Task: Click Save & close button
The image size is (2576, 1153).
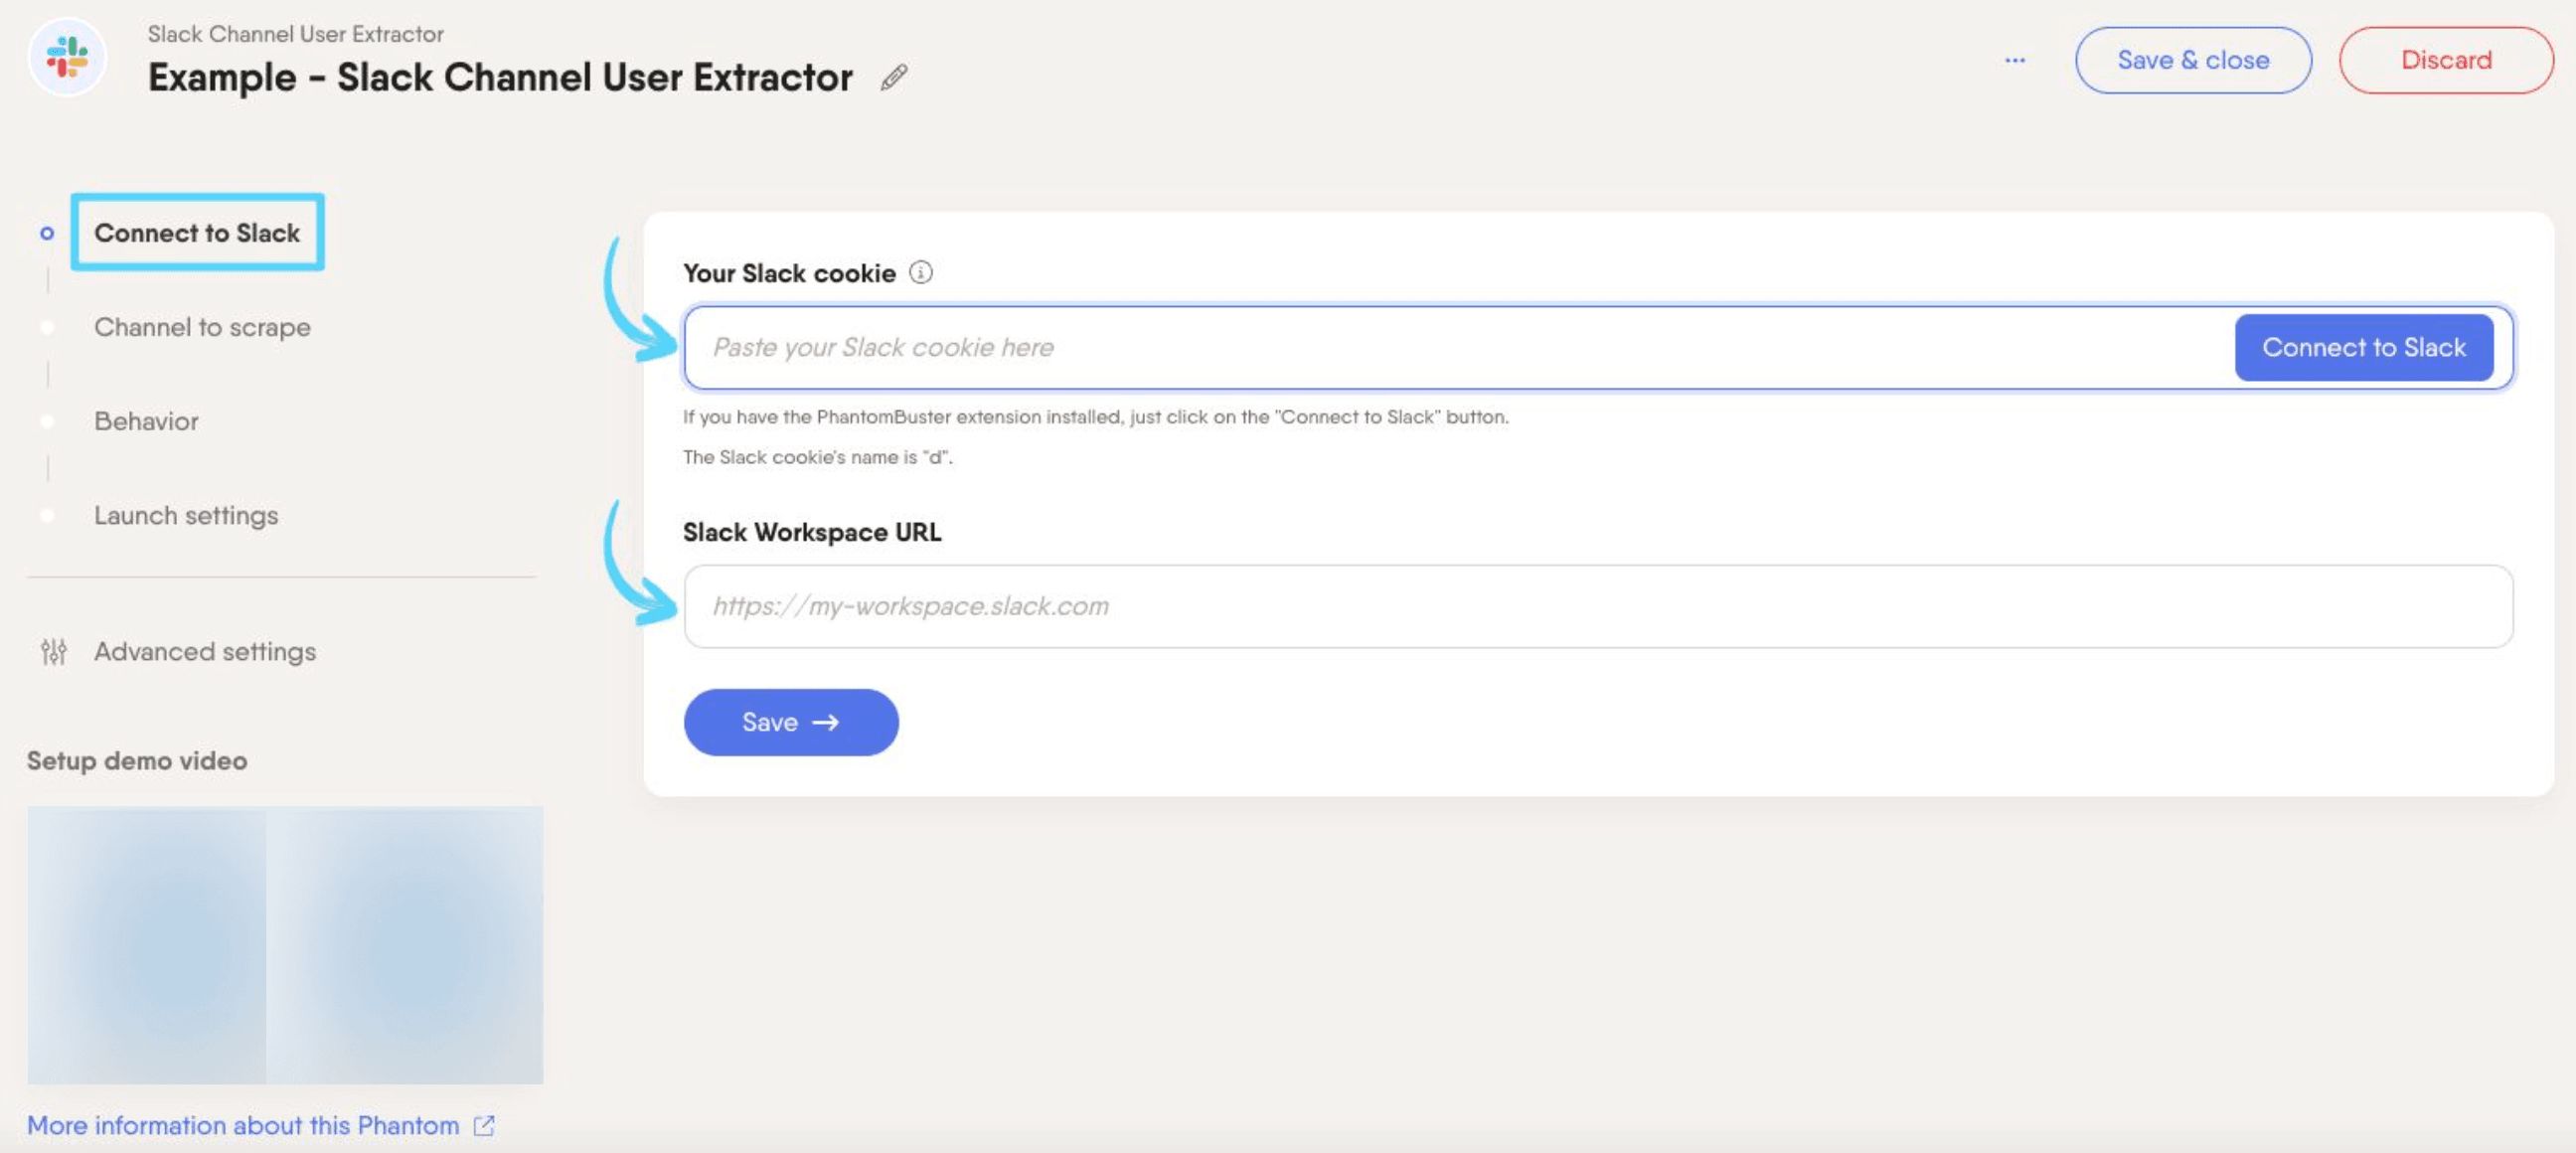Action: coord(2193,60)
